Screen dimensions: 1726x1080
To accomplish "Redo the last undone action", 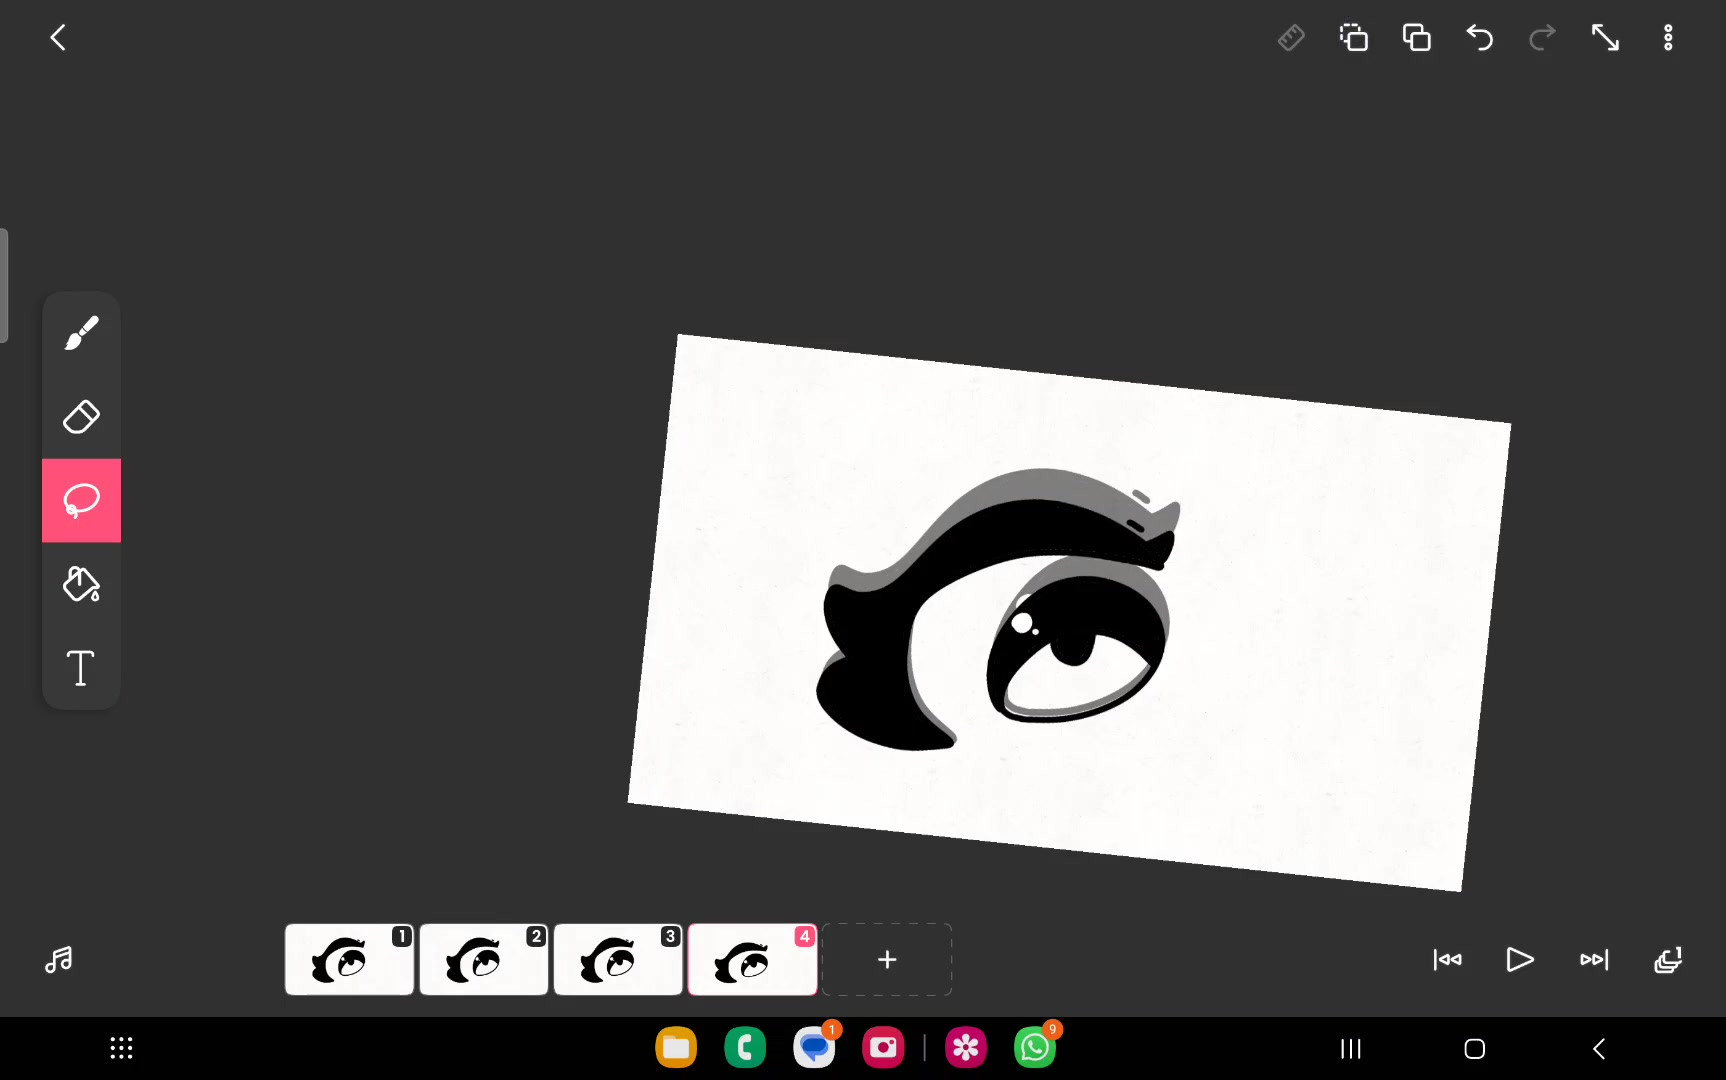I will point(1543,38).
